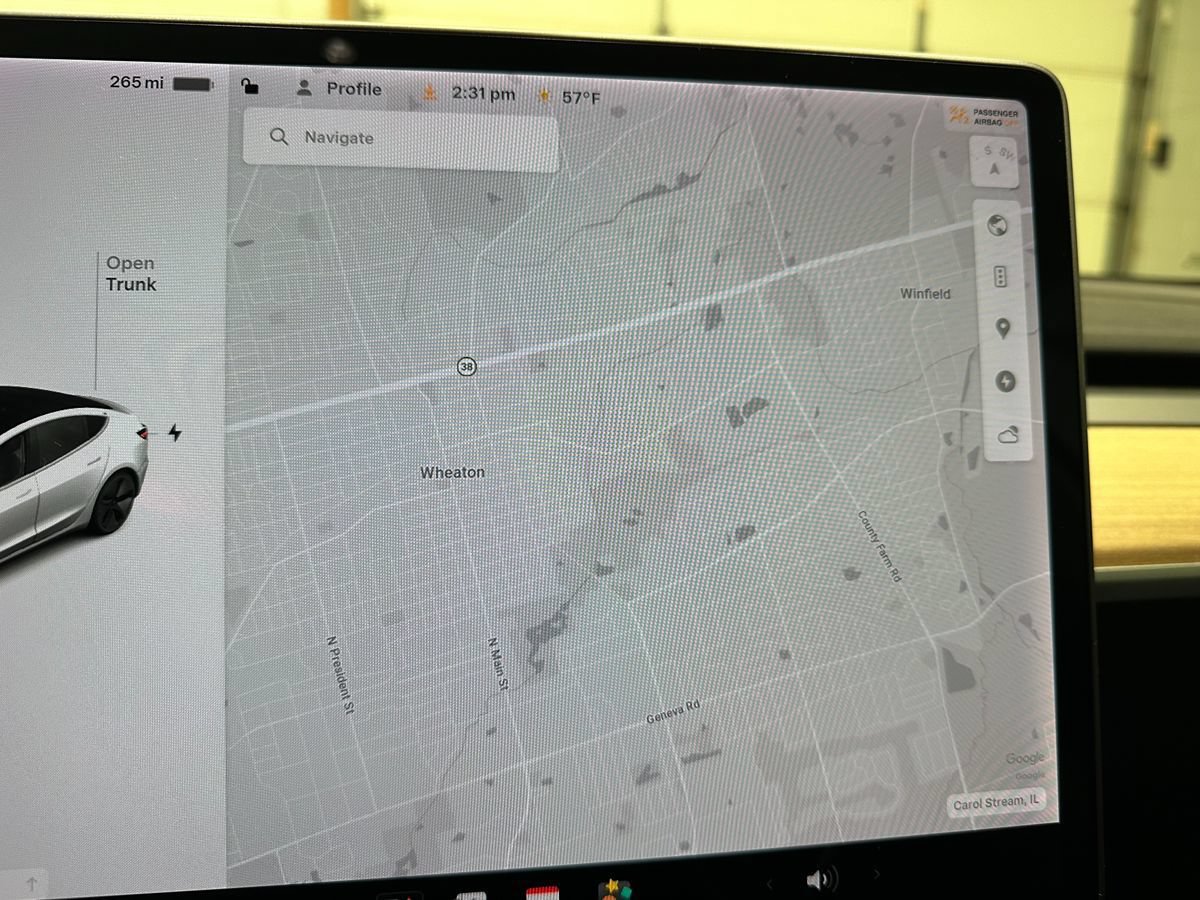Toggle weather cloud overlay icon
This screenshot has width=1200, height=900.
pyautogui.click(x=1009, y=434)
